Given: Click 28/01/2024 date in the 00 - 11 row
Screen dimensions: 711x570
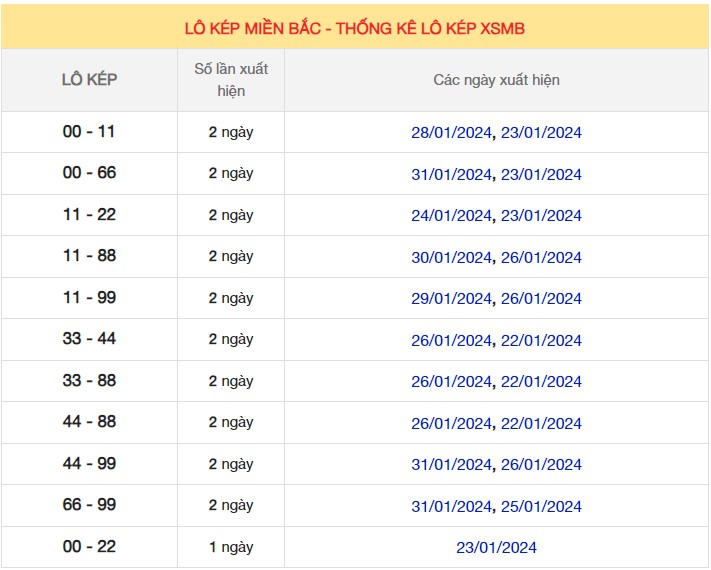Looking at the screenshot, I should (x=452, y=133).
